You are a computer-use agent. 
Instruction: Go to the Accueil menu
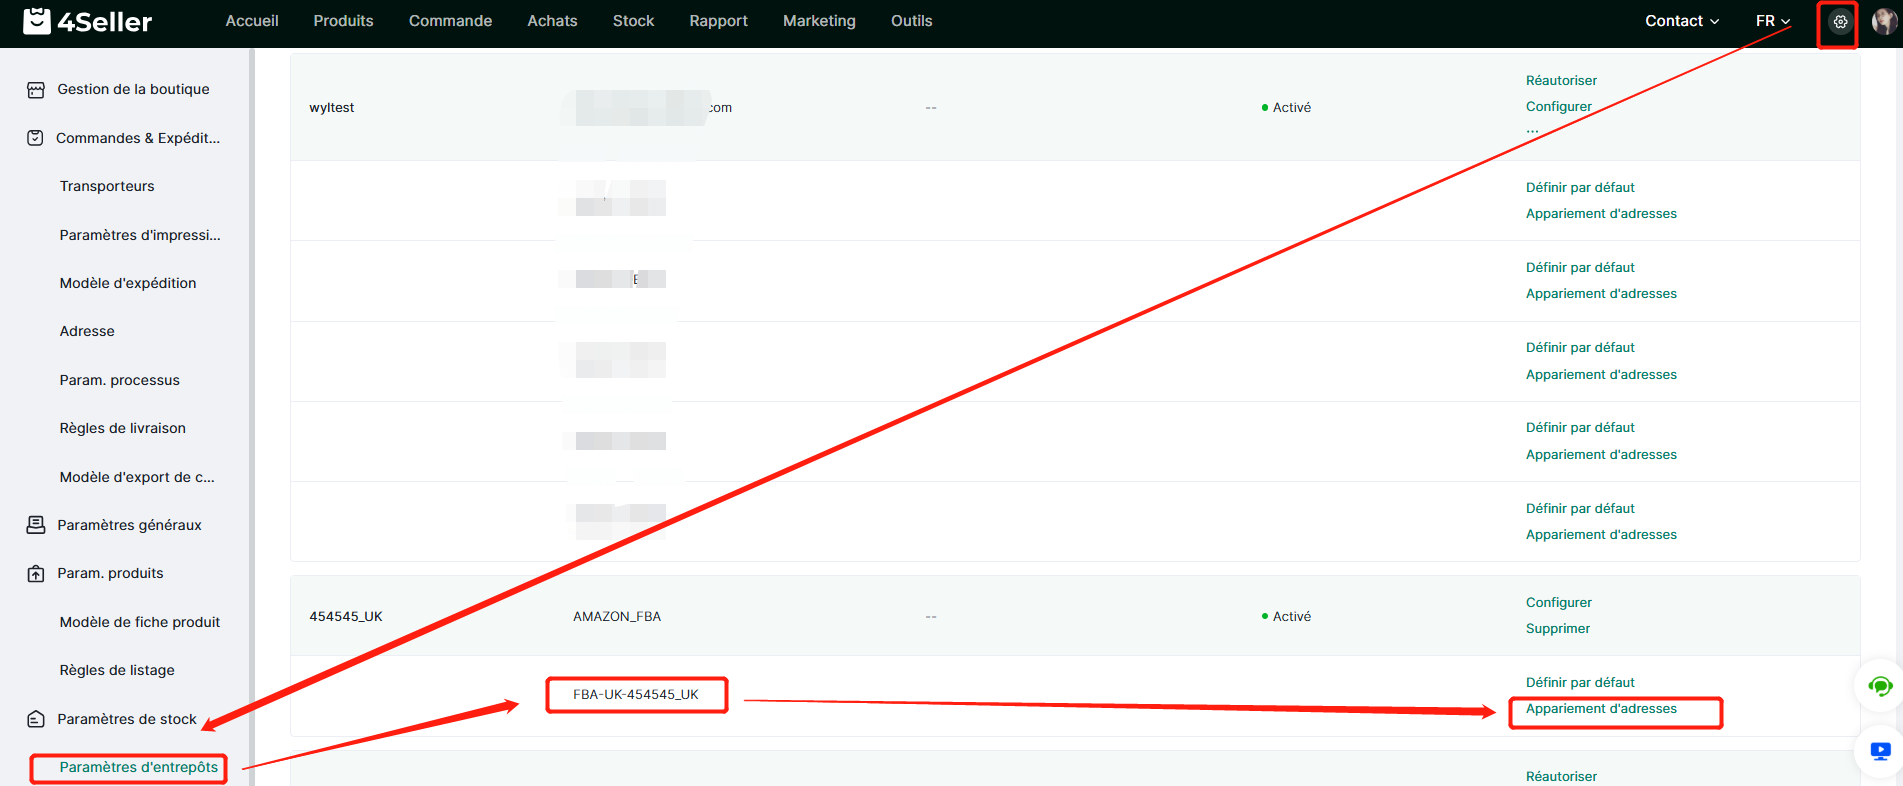tap(252, 21)
